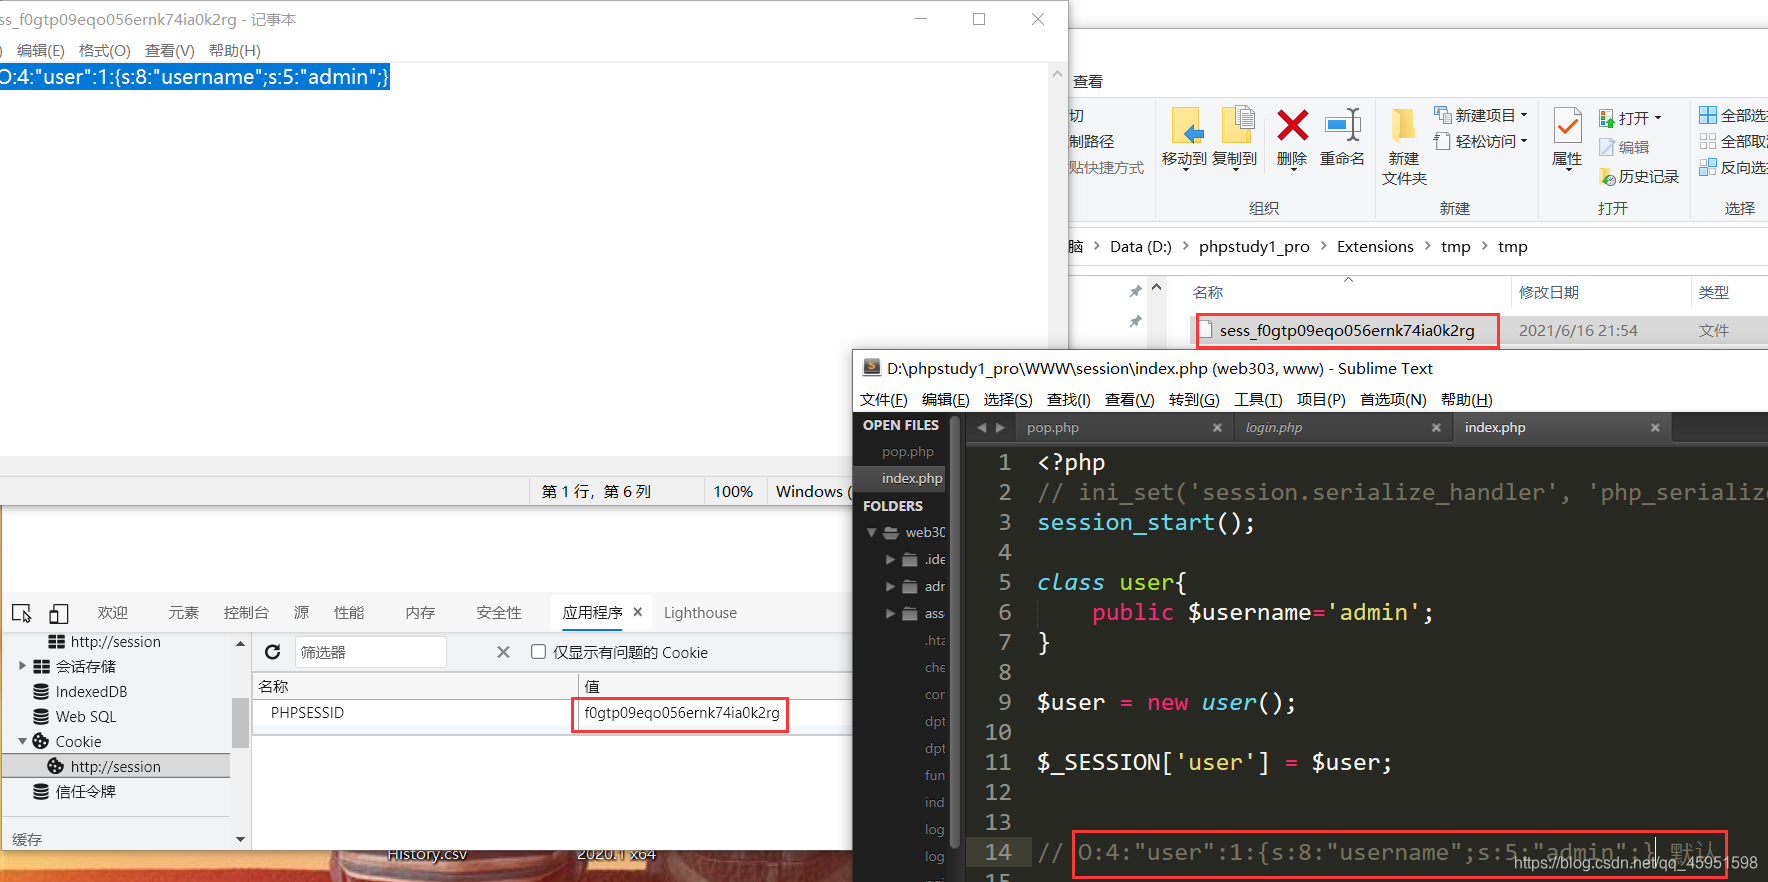
Task: Expand the ass folder in Sublime sidebar
Action: pyautogui.click(x=891, y=614)
